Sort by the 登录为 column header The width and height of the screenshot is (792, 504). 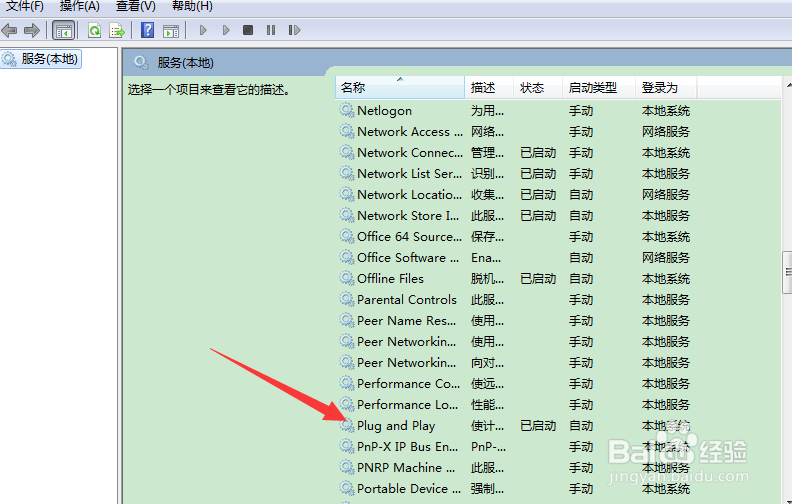[666, 87]
